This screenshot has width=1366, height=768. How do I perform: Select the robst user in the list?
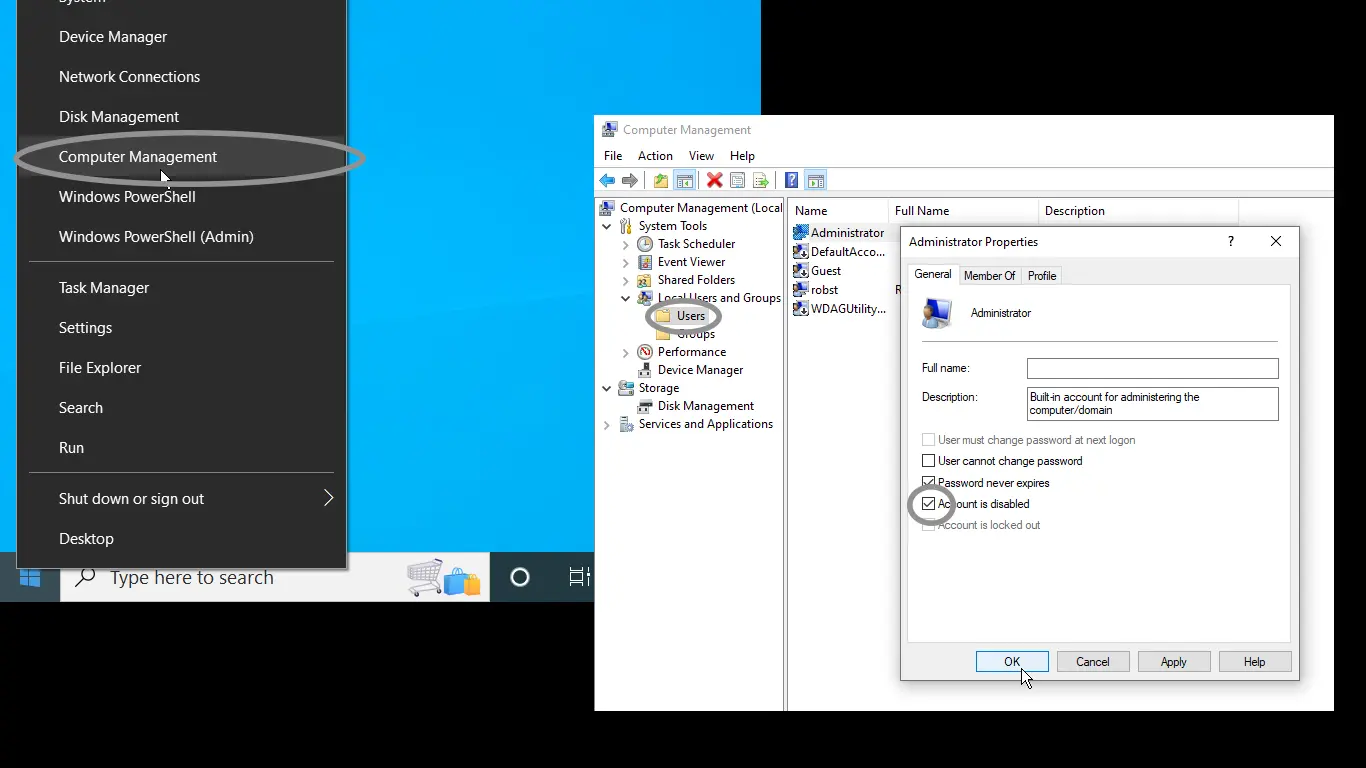[x=815, y=290]
